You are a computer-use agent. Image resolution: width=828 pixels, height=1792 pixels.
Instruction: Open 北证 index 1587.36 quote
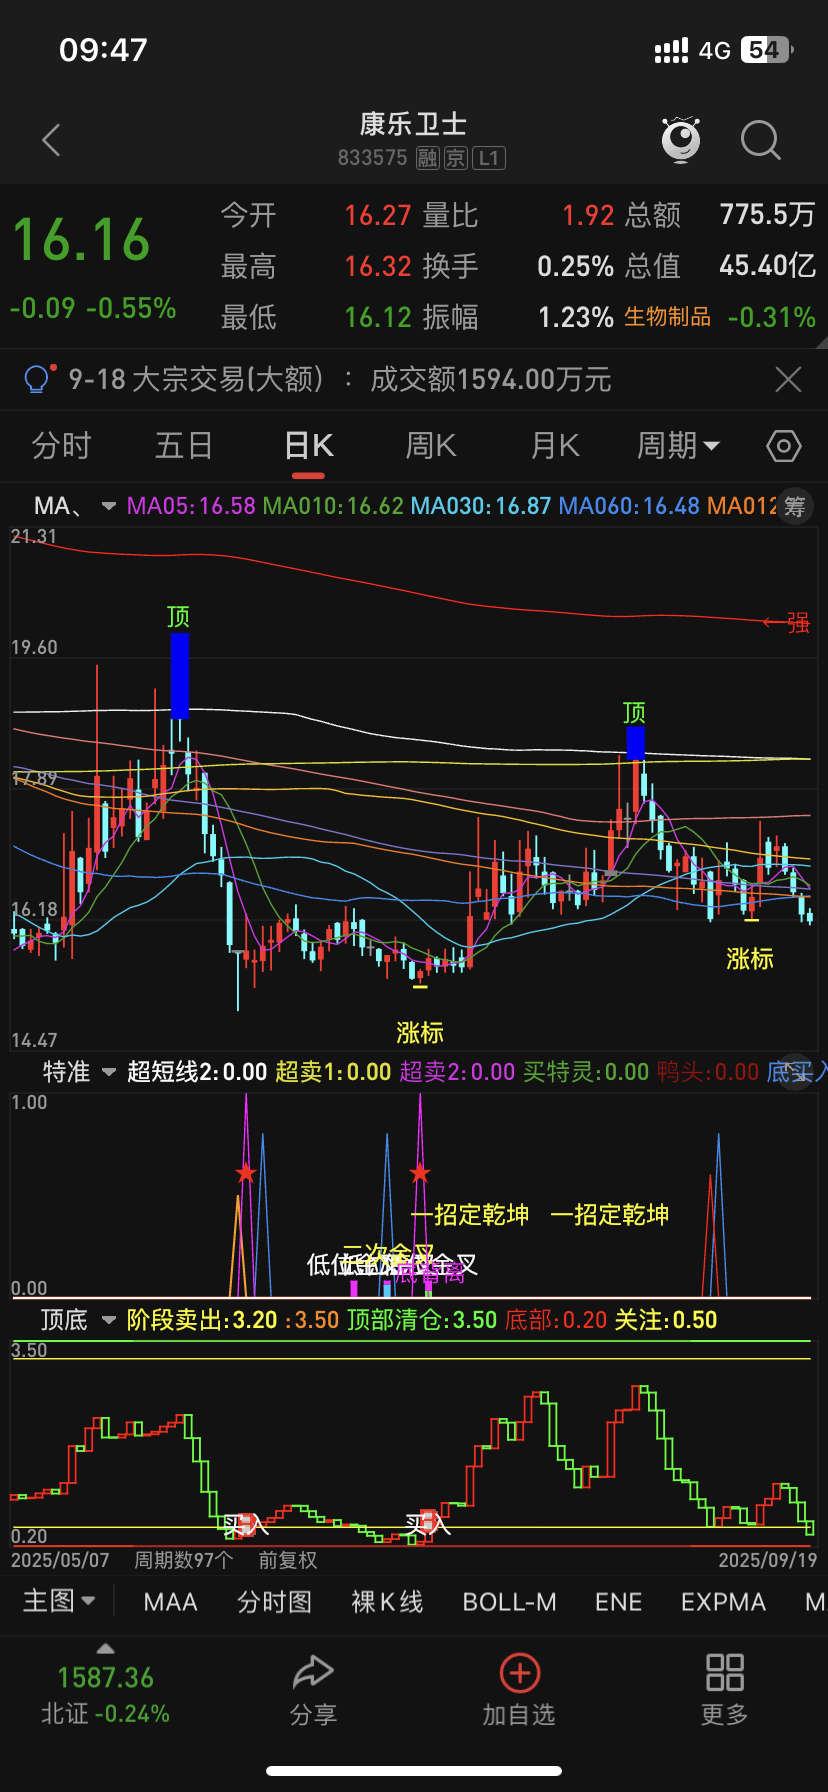tap(105, 1677)
